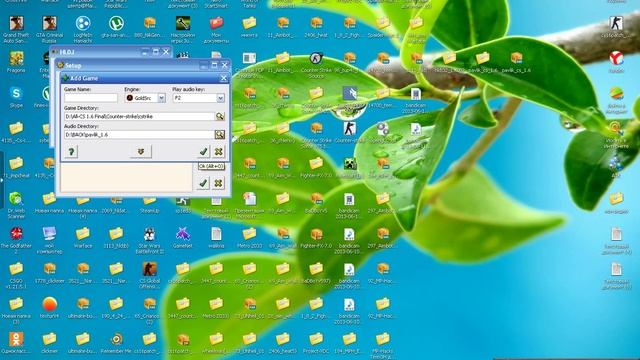Open the Одноклассники shortcut
This screenshot has height=360, width=640.
point(16,339)
